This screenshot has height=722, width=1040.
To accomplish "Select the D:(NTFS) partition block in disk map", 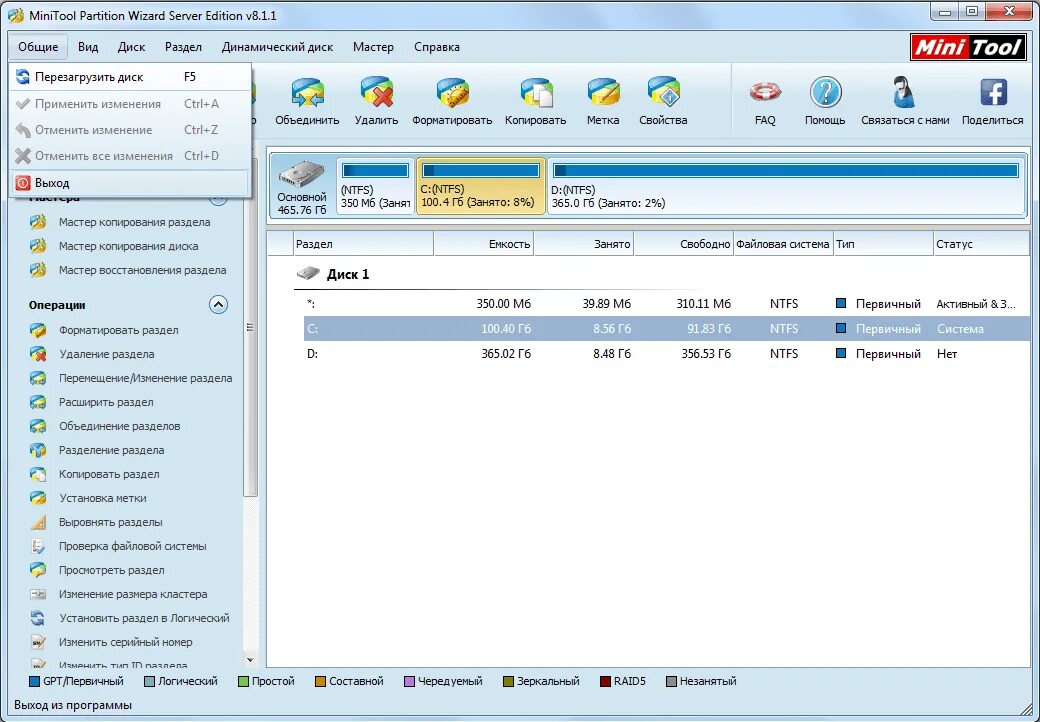I will click(785, 186).
